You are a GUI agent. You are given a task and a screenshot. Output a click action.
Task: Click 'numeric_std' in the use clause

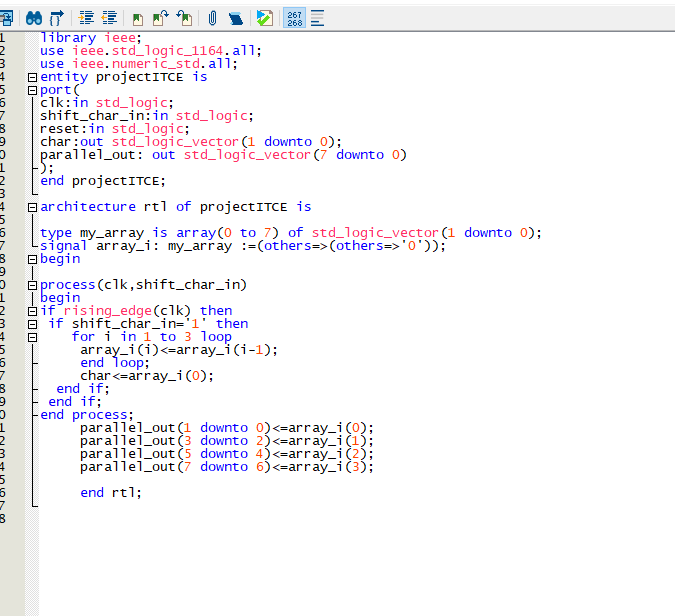pyautogui.click(x=156, y=64)
